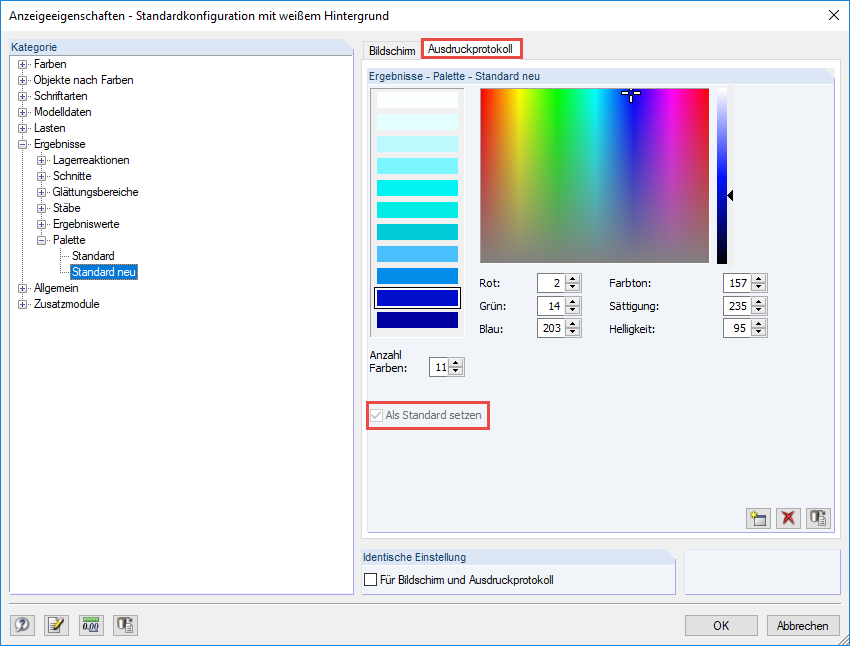Close the Anzeigeeigenschaften dialog

pyautogui.click(x=834, y=15)
